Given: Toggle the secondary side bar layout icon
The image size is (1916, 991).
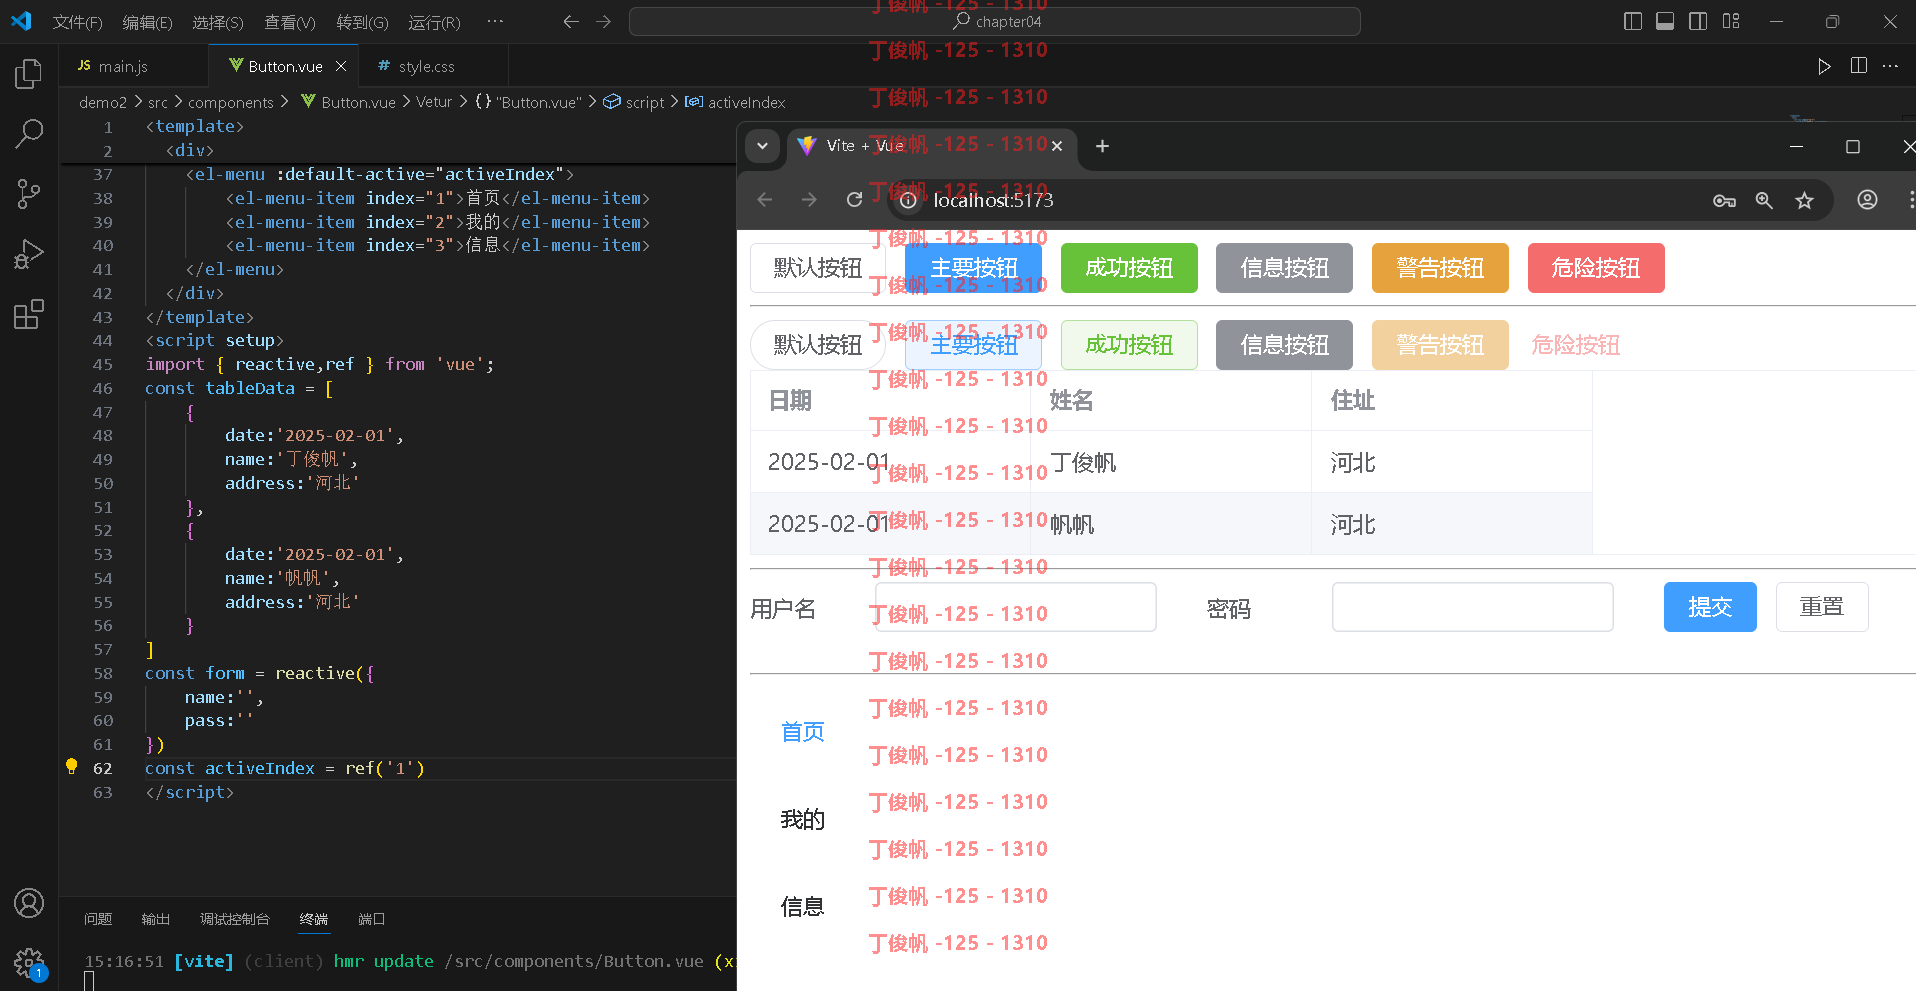Looking at the screenshot, I should [1698, 21].
